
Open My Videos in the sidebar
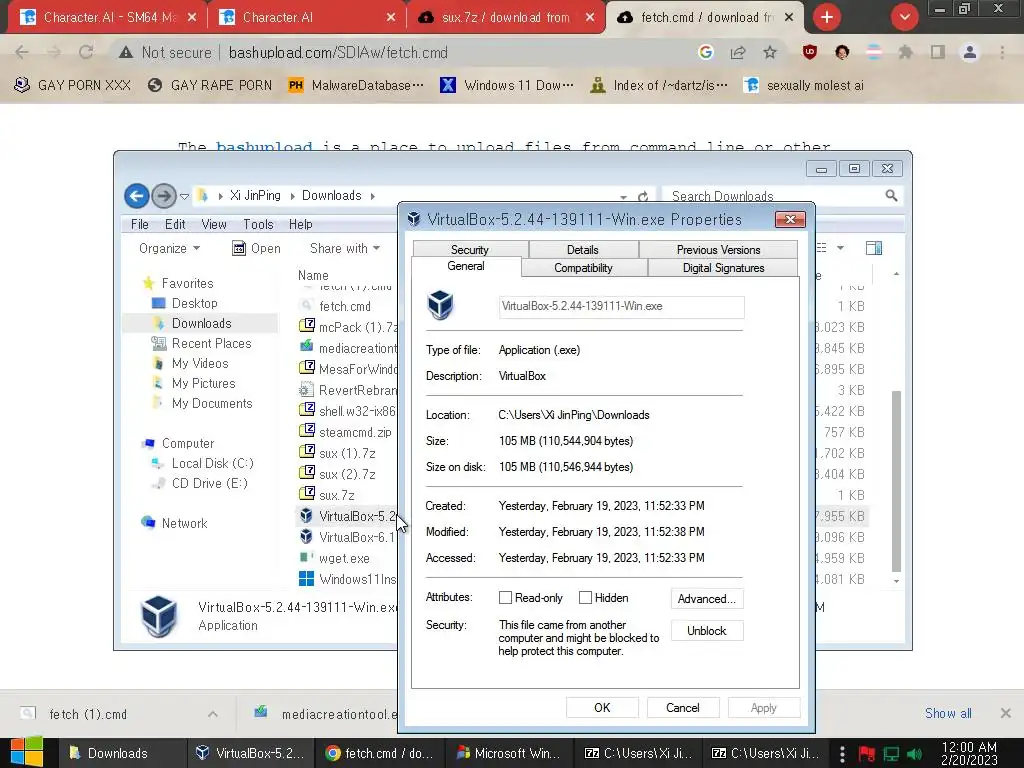200,363
